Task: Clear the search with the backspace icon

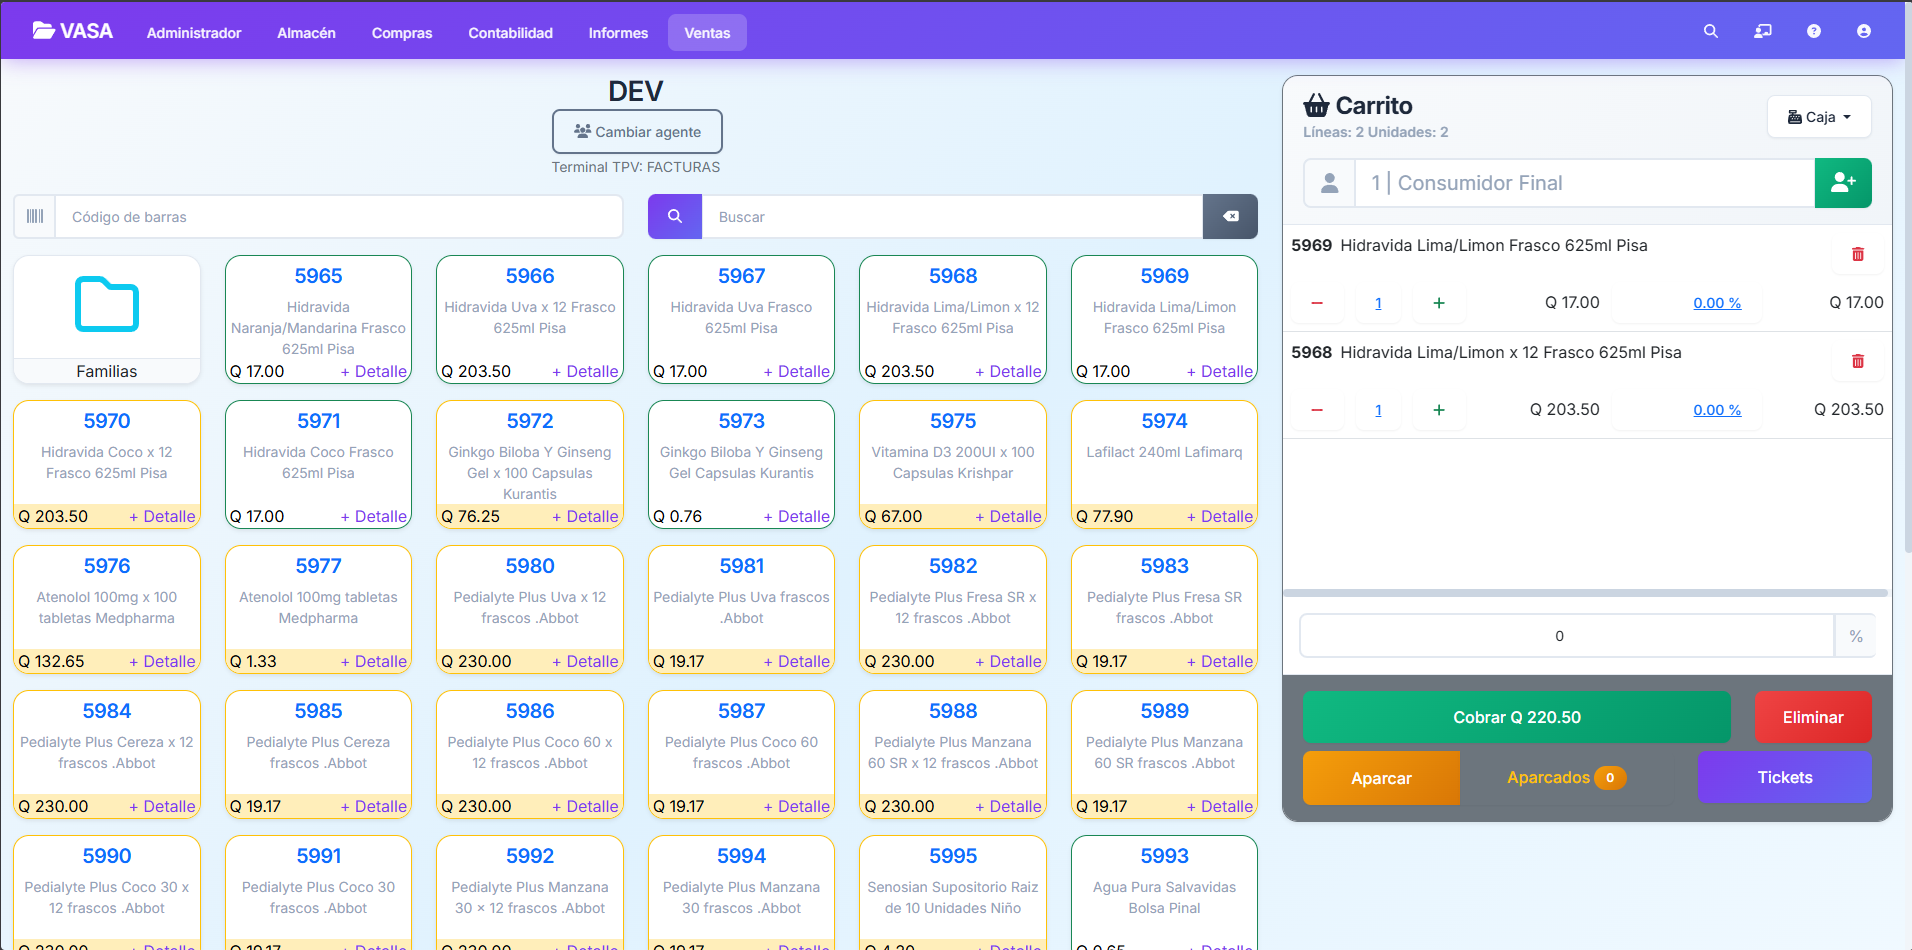Action: [x=1230, y=217]
